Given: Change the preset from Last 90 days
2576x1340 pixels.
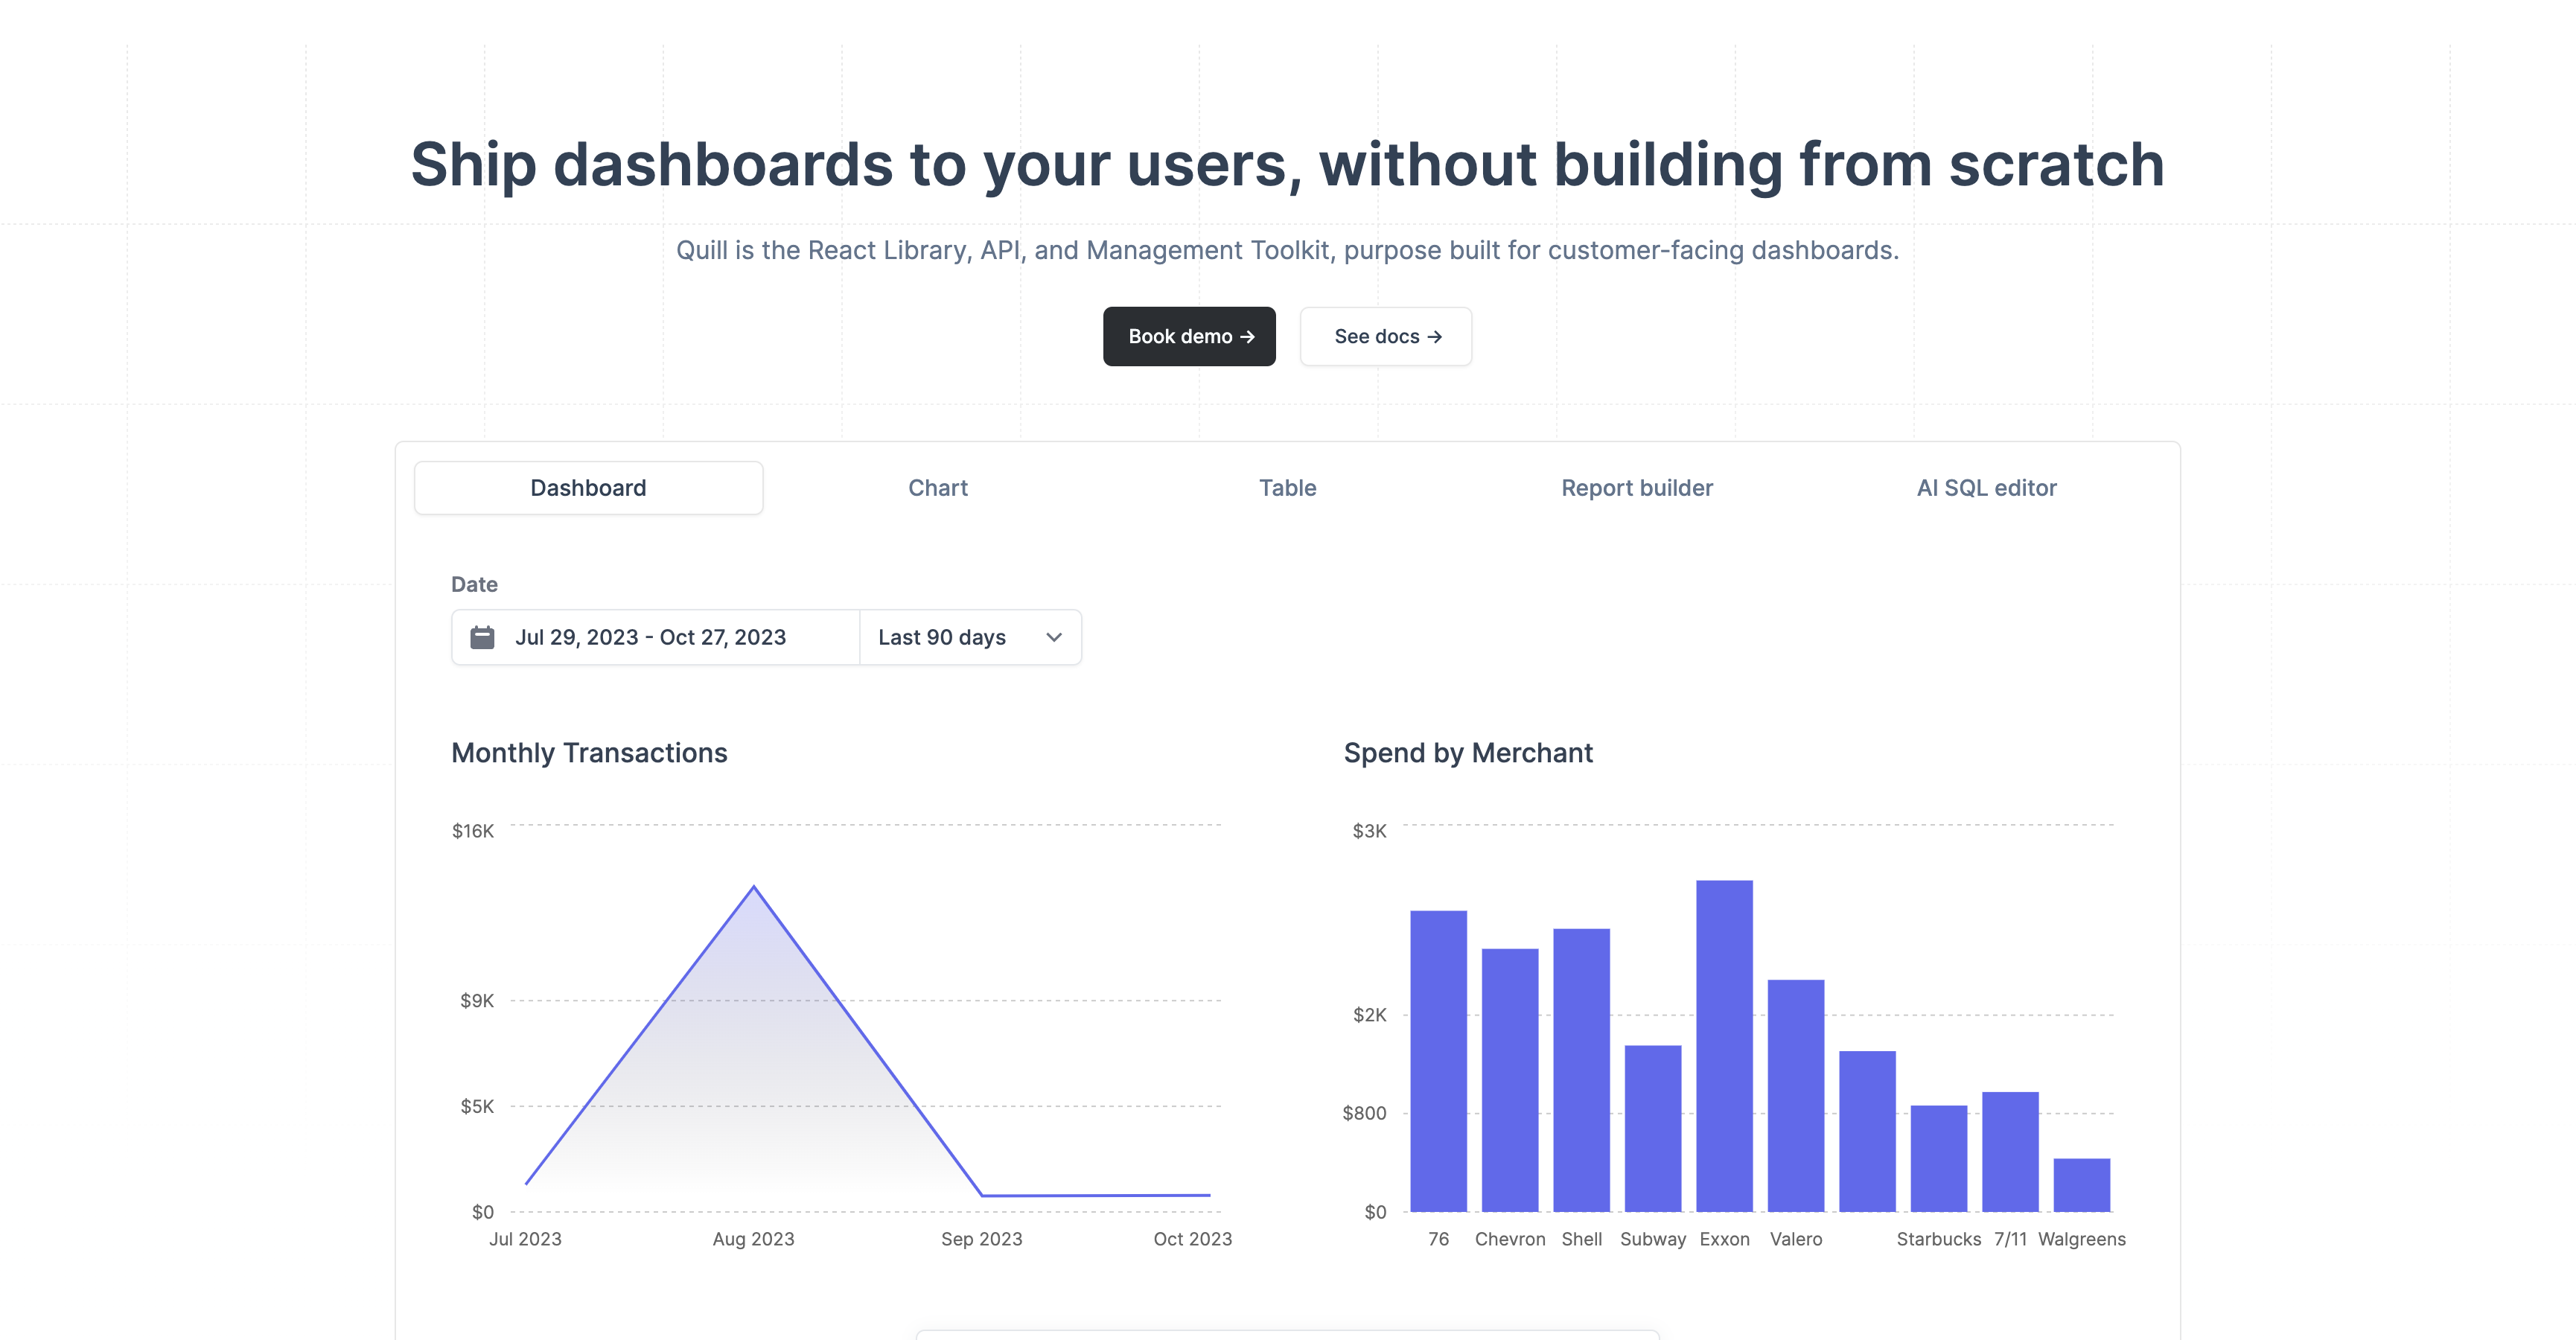Looking at the screenshot, I should pyautogui.click(x=960, y=637).
